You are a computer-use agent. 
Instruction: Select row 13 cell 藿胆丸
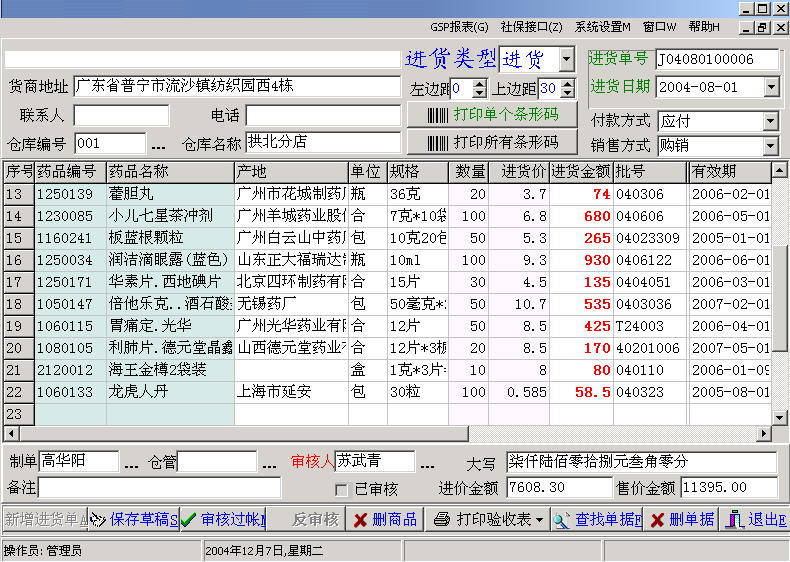pos(170,194)
